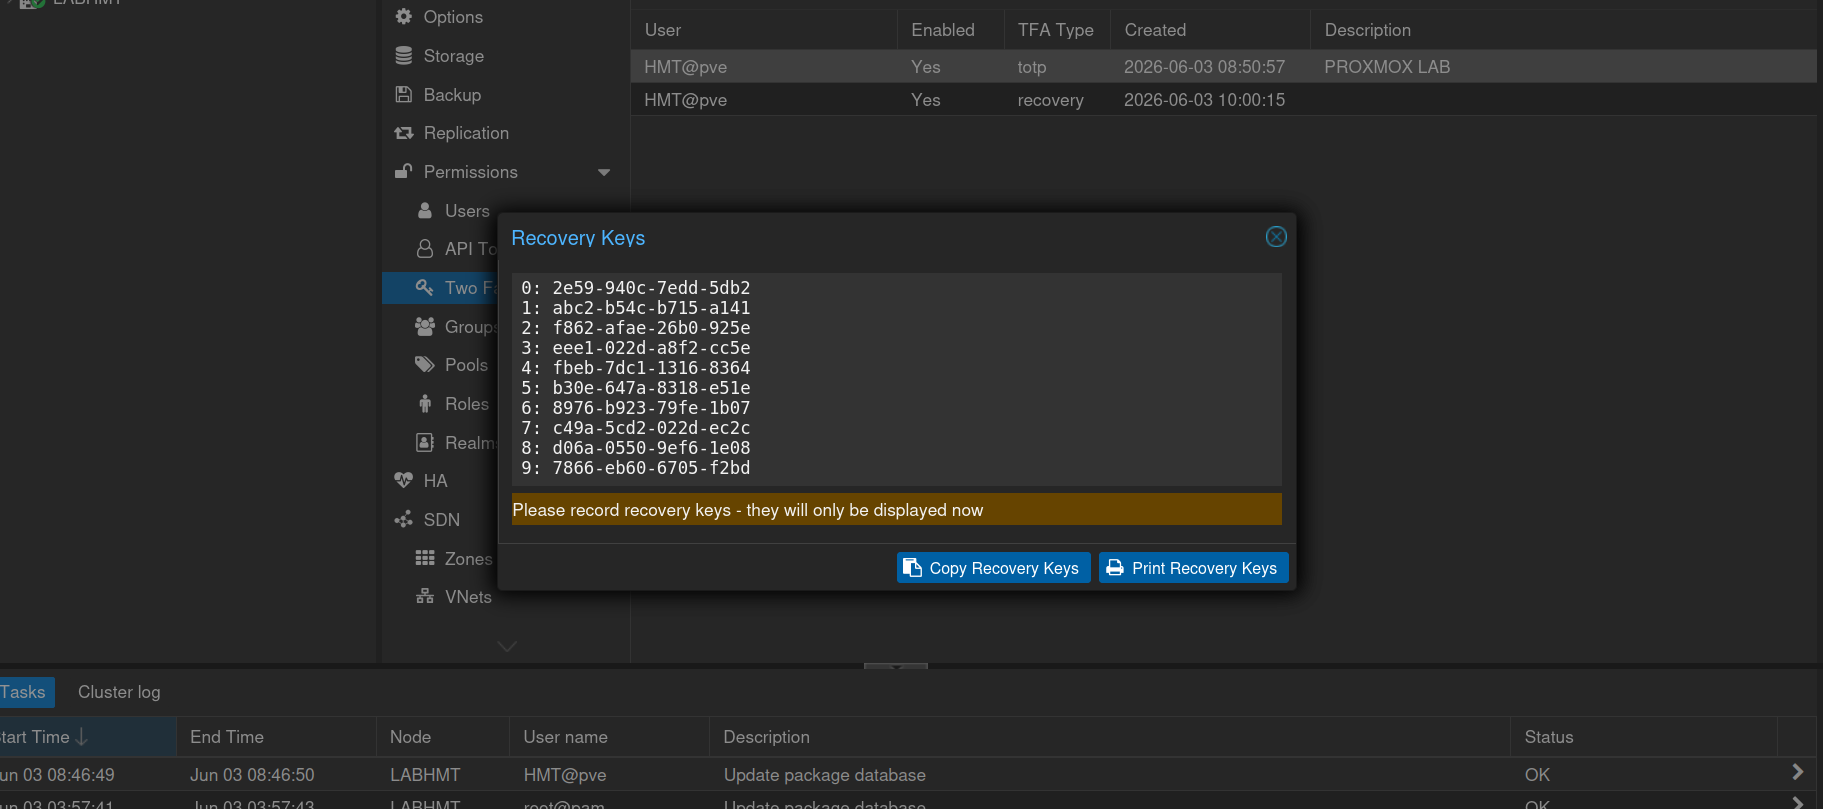This screenshot has width=1823, height=809.
Task: Click Copy Recovery Keys button
Action: [x=994, y=568]
